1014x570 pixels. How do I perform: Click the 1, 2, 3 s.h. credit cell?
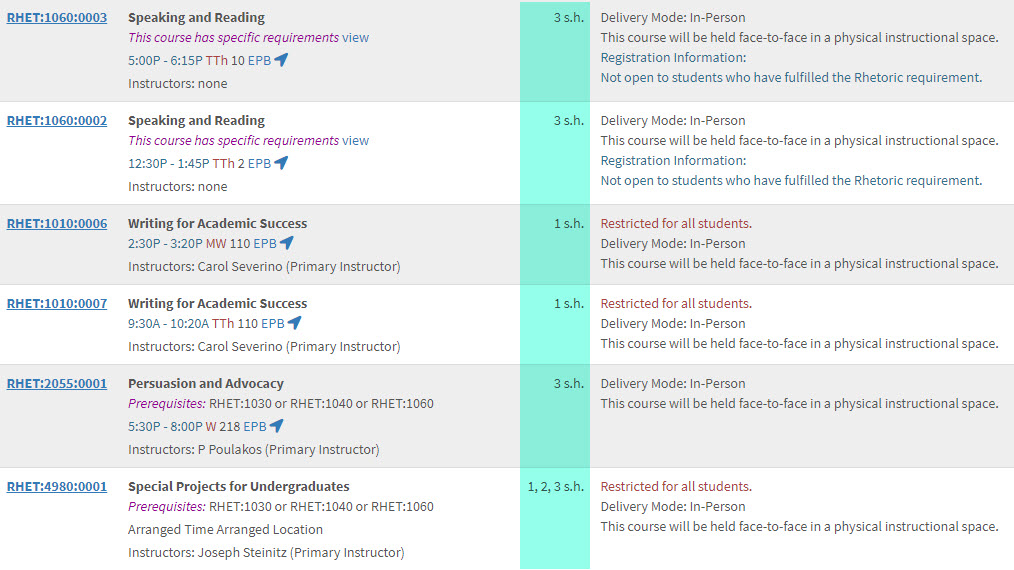555,487
